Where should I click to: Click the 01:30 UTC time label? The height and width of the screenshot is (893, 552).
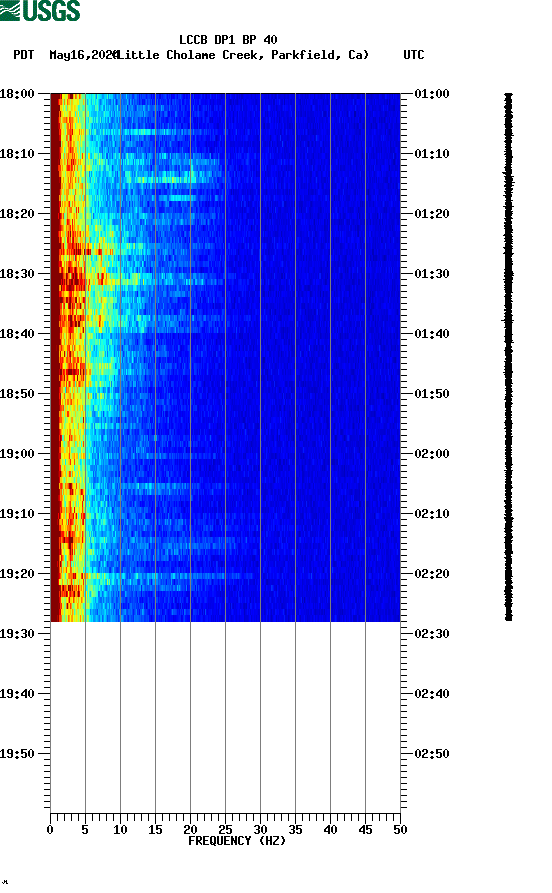coord(432,273)
